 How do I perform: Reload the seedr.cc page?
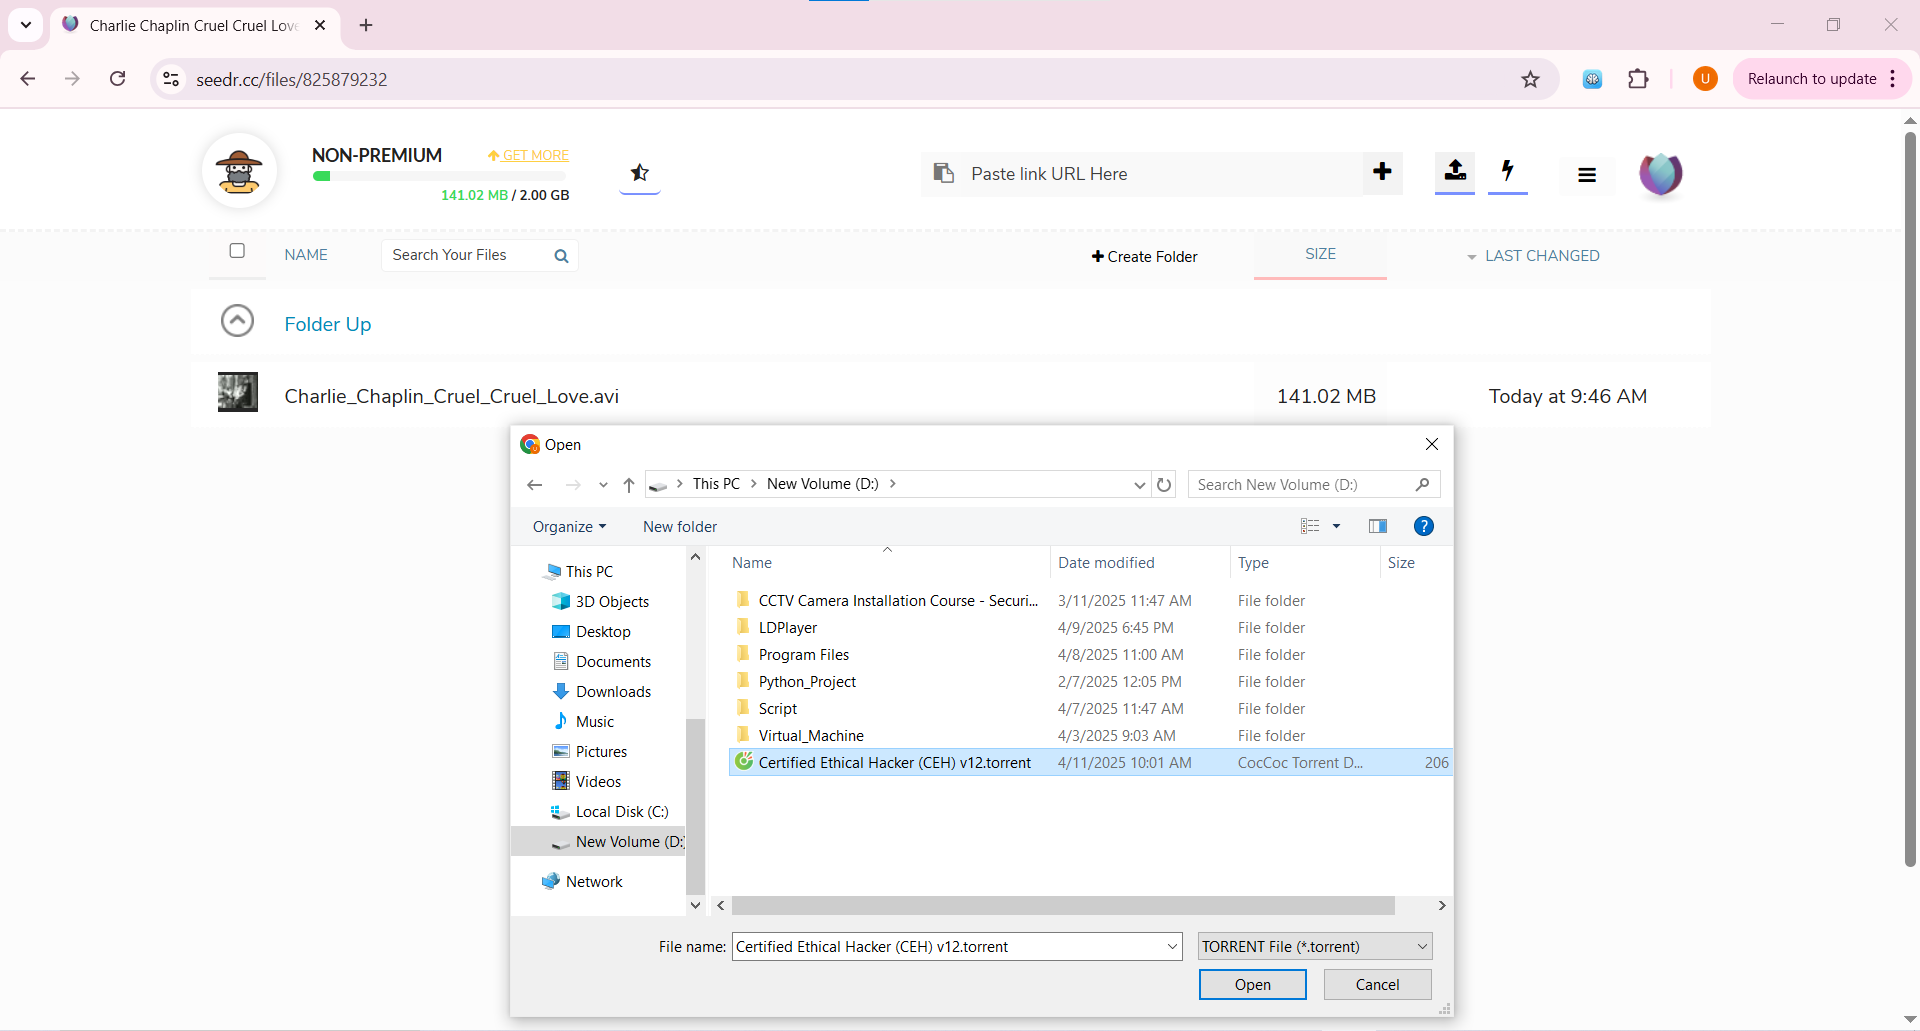tap(117, 79)
